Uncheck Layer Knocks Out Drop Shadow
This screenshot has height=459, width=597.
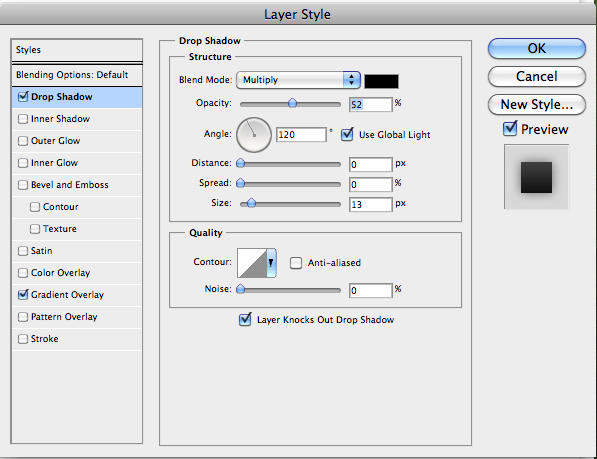pyautogui.click(x=245, y=319)
